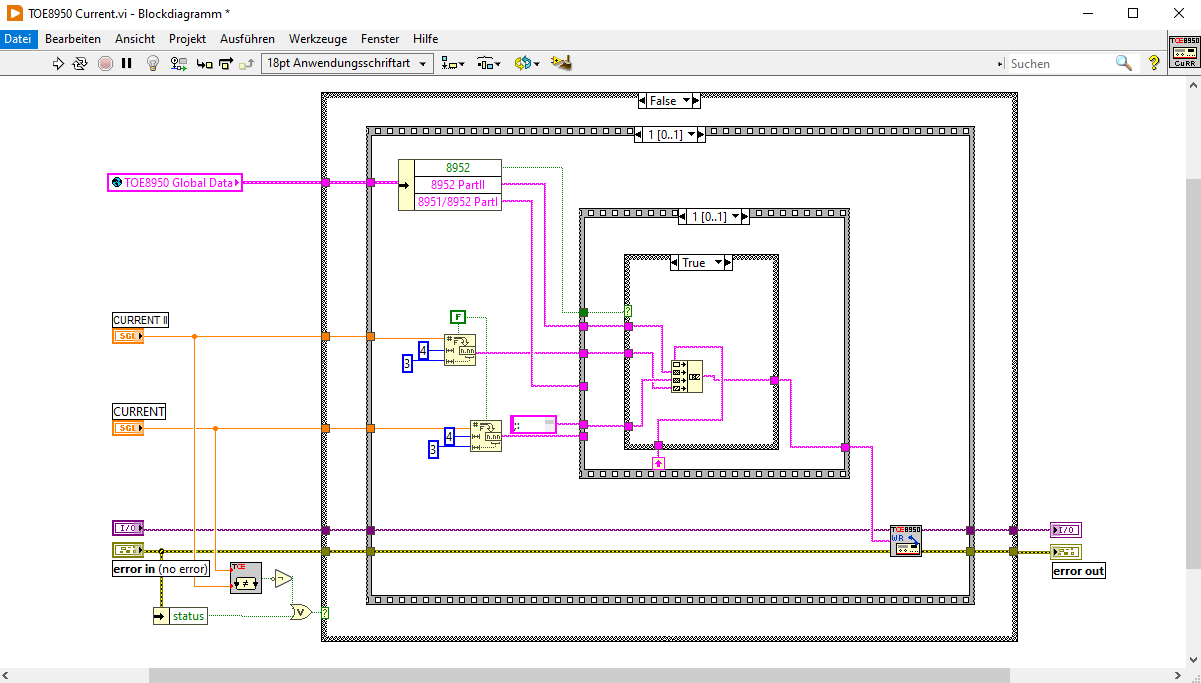The height and width of the screenshot is (683, 1201).
Task: Open the Bearbeiten menu
Action: point(73,39)
